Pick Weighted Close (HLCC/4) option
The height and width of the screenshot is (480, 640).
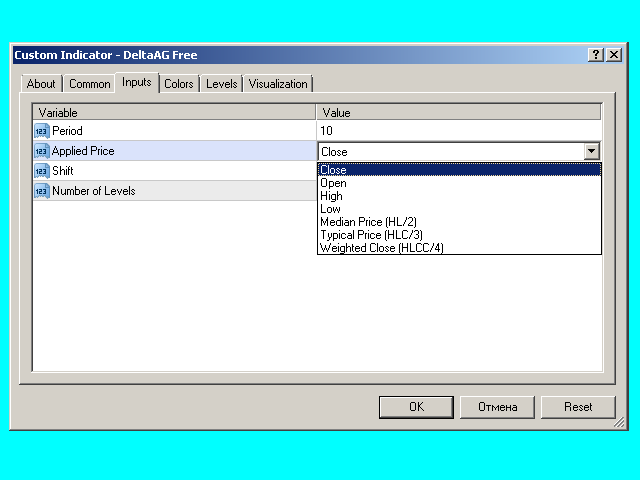pos(381,248)
